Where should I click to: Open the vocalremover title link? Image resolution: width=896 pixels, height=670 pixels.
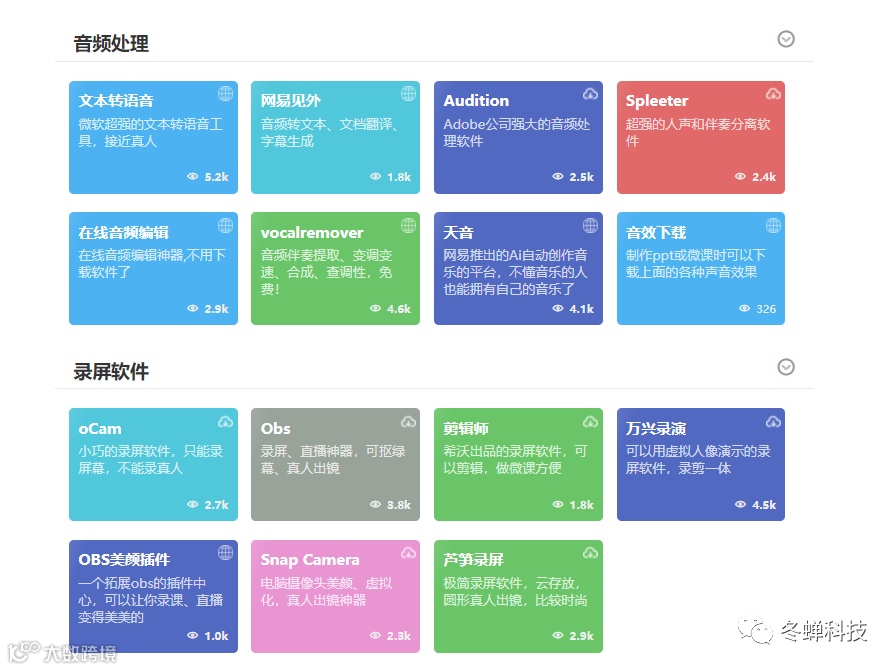[x=312, y=233]
